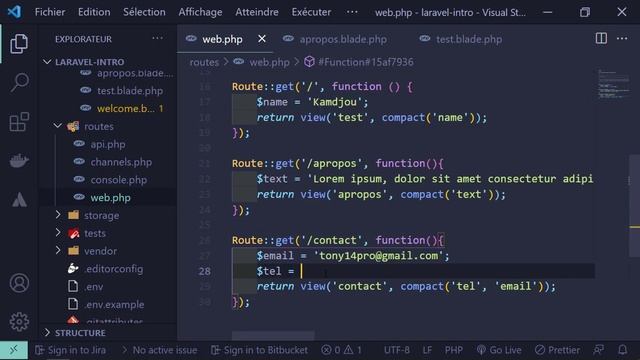Split the editor to the right
Image resolution: width=640 pixels, height=360 pixels.
click(601, 39)
